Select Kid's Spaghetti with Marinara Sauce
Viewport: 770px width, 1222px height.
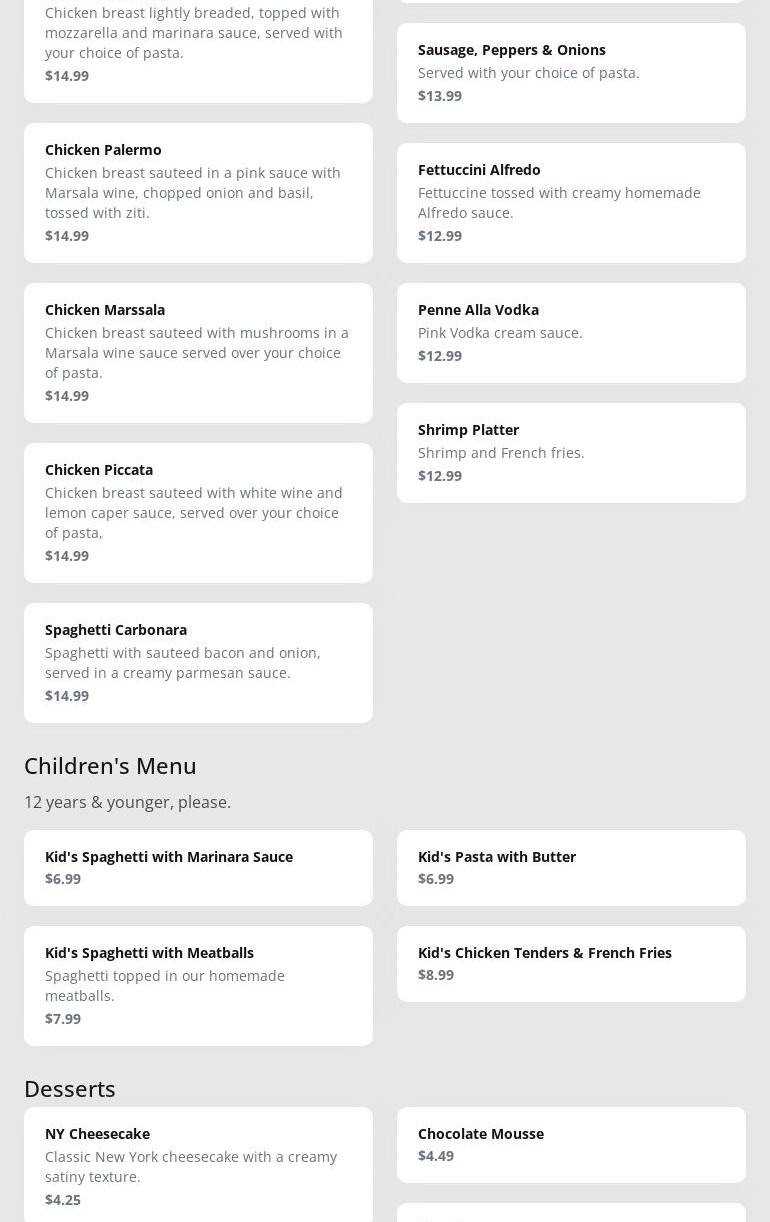pyautogui.click(x=198, y=867)
